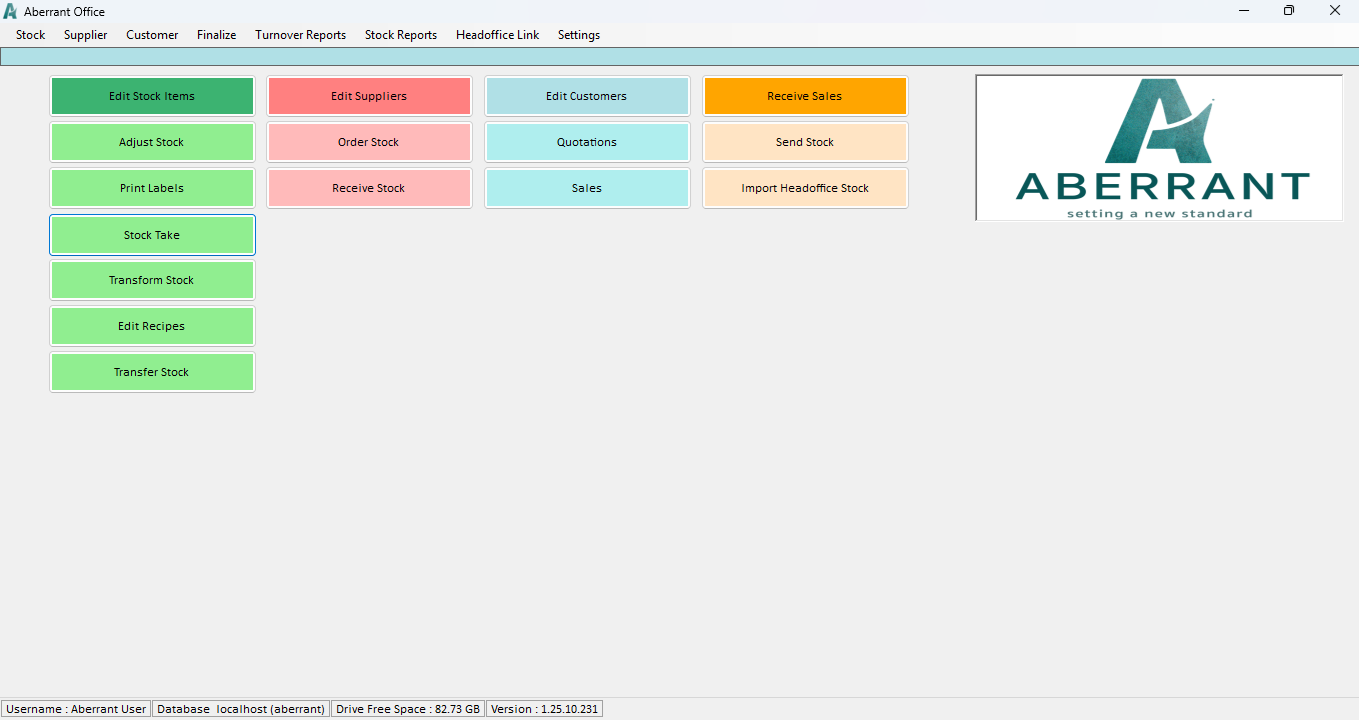1359x720 pixels.
Task: Open the Supplier menu
Action: [85, 35]
